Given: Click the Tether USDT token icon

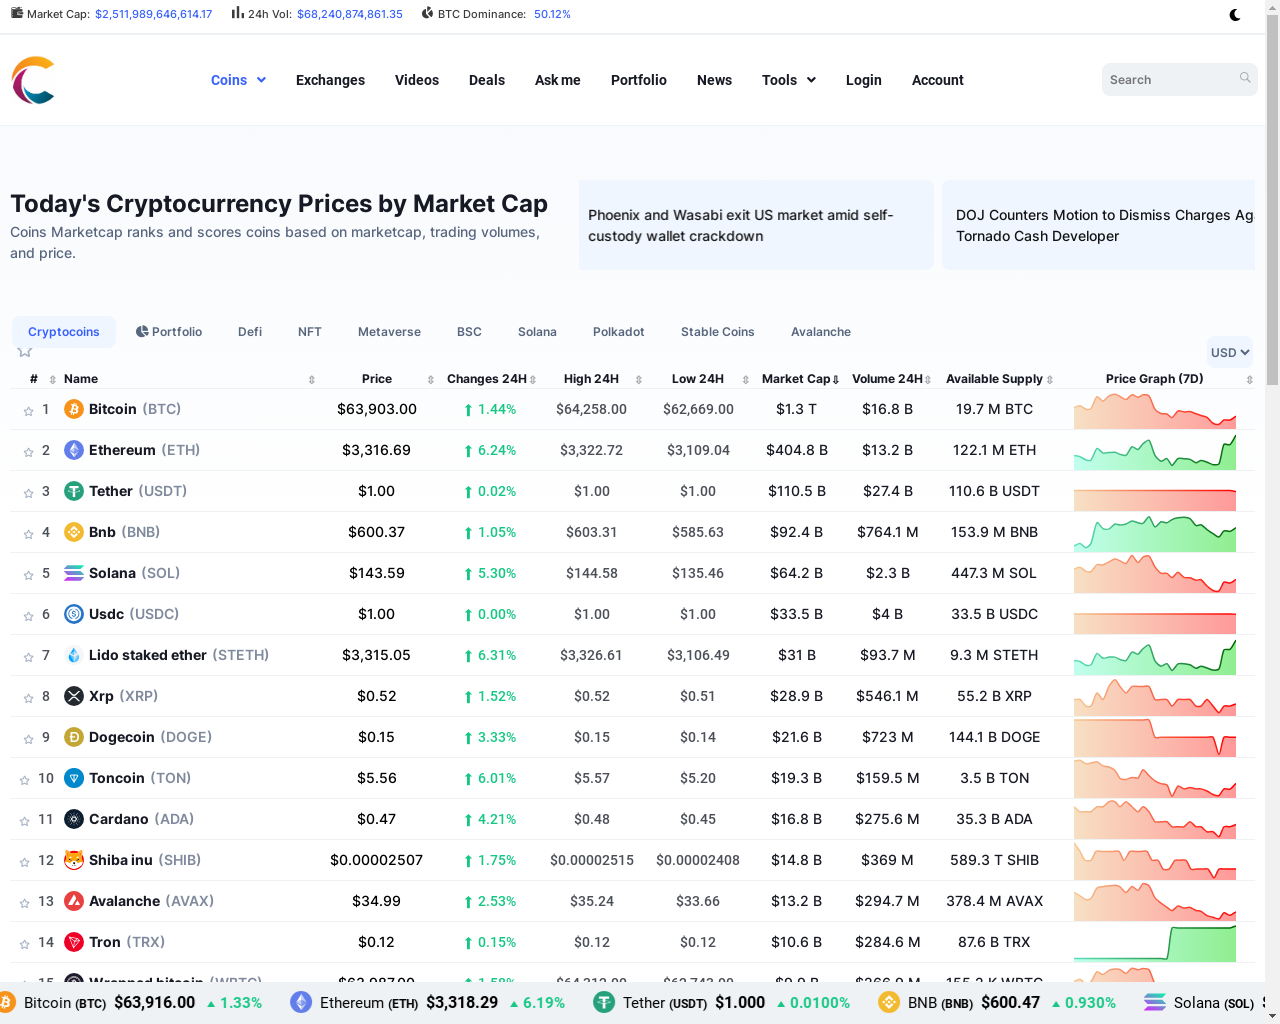Looking at the screenshot, I should coord(73,491).
